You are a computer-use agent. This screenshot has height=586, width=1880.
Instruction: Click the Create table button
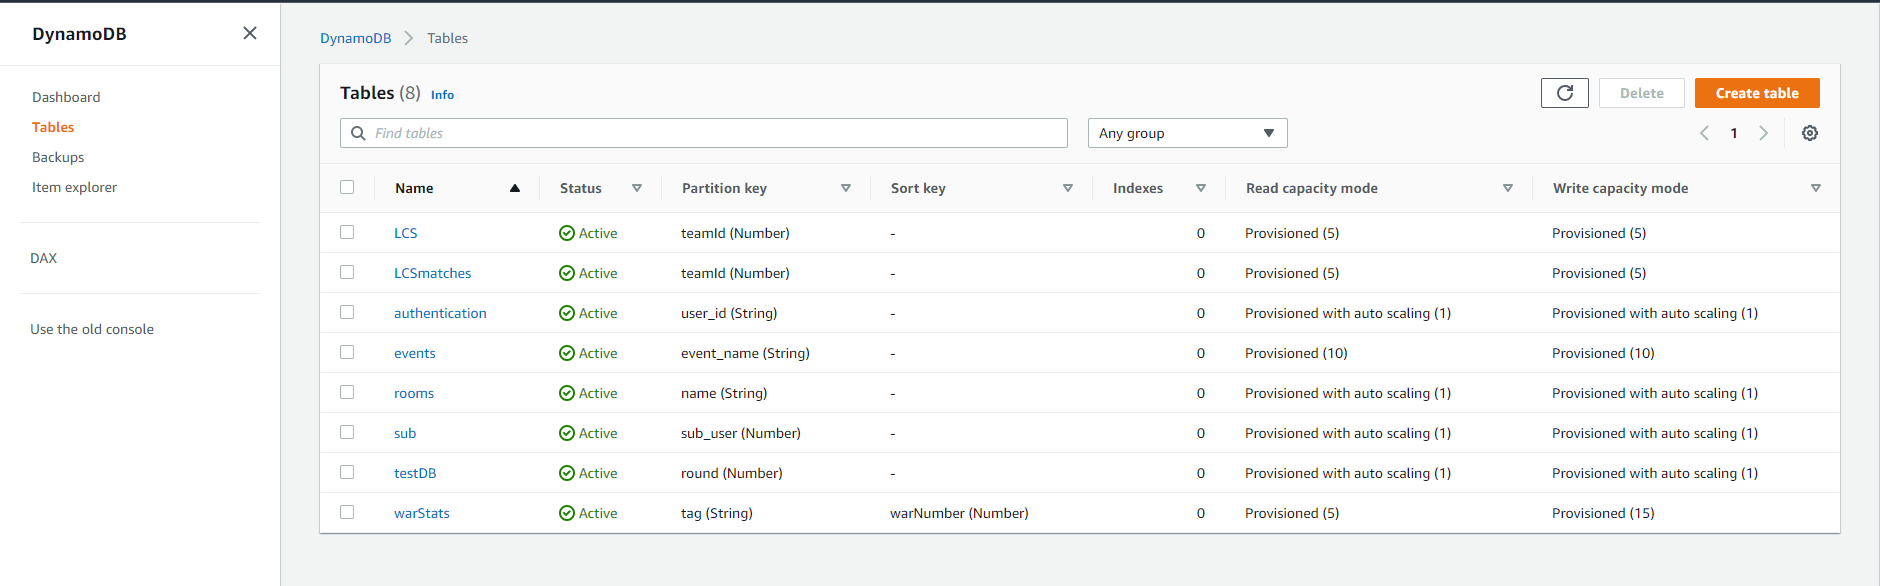tap(1757, 93)
